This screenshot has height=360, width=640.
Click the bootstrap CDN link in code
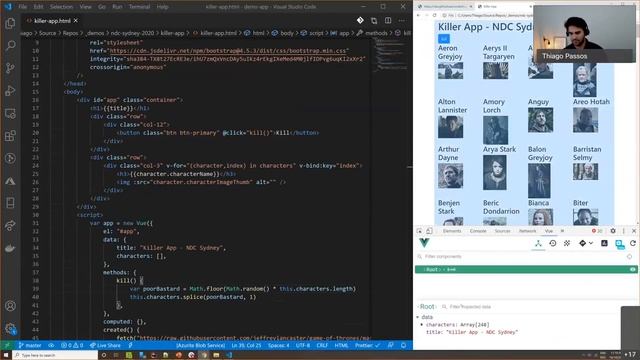point(228,51)
